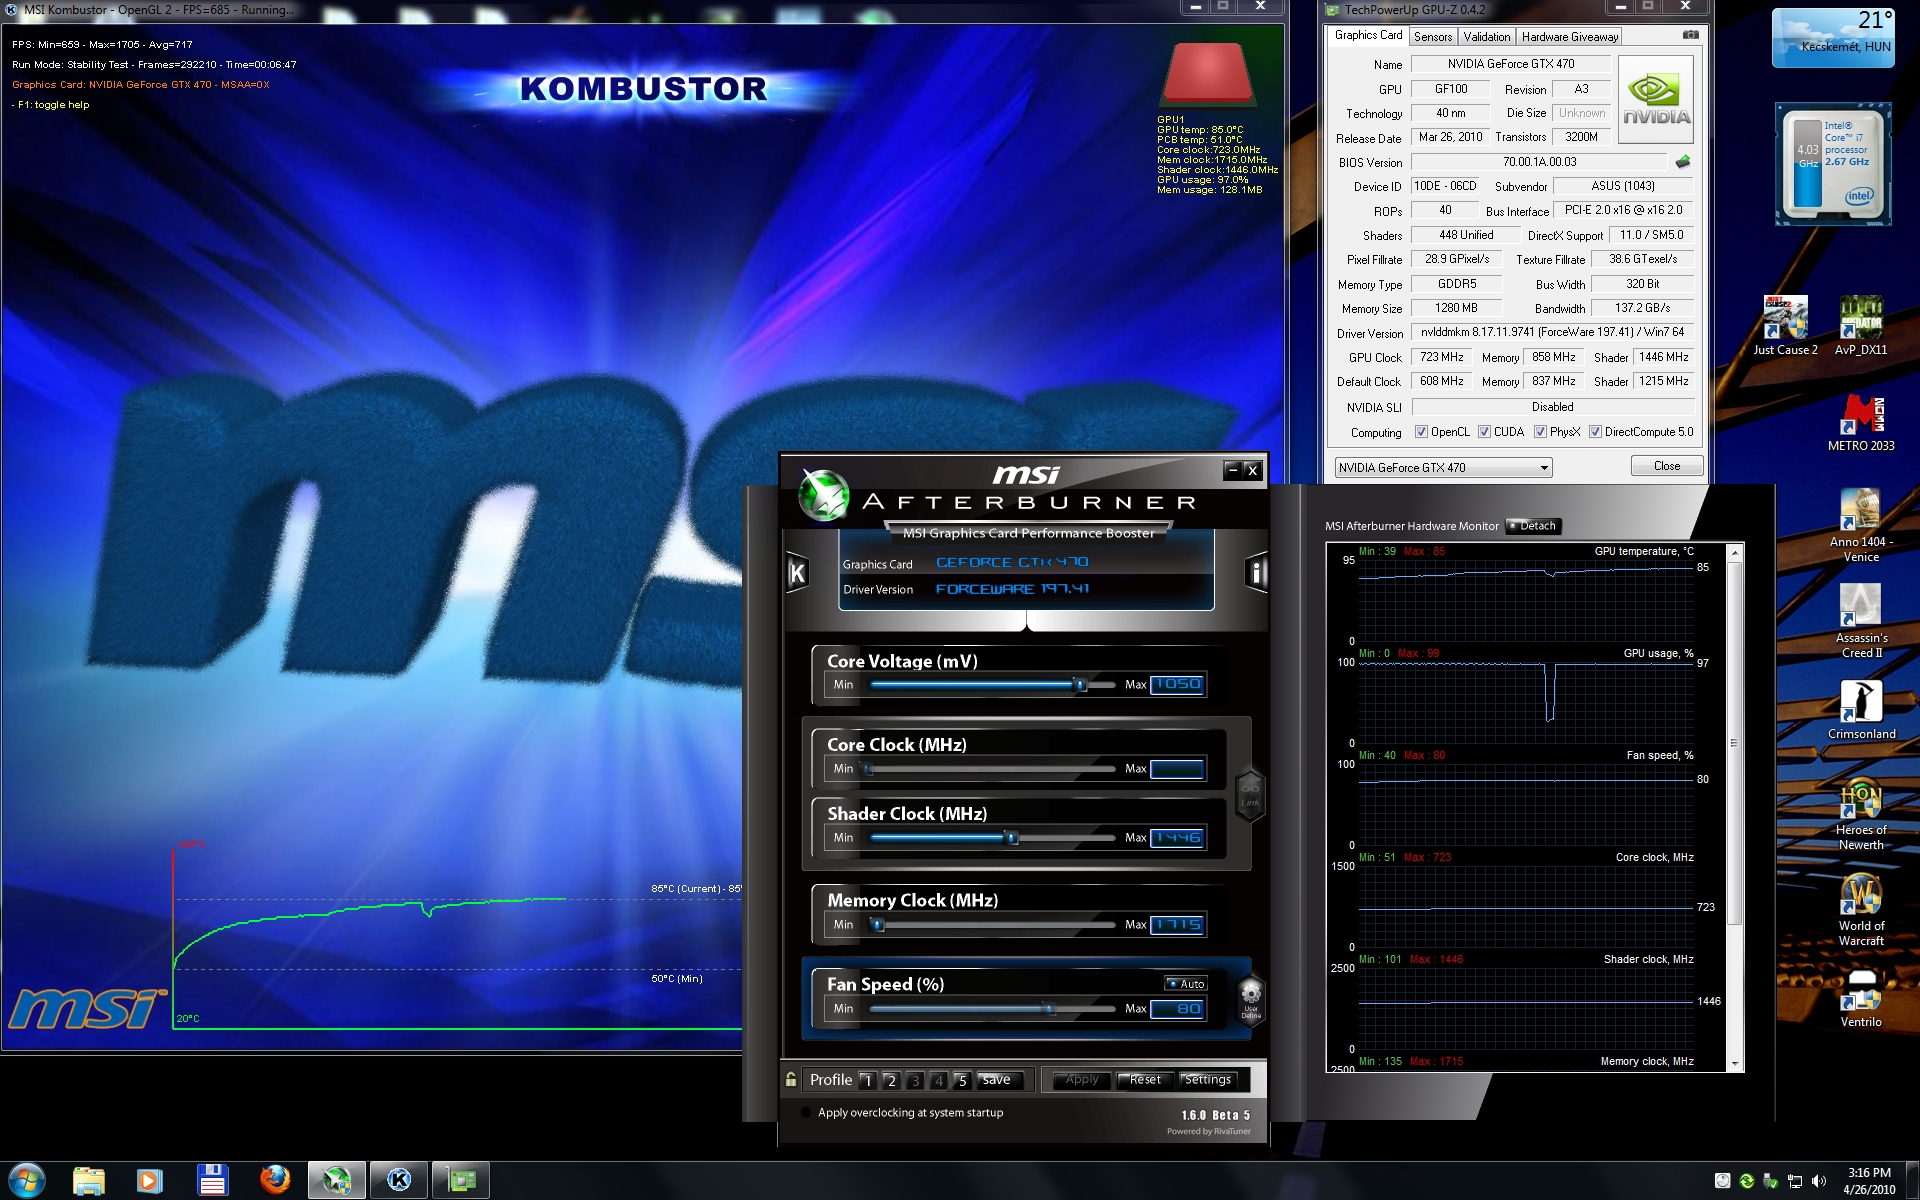
Task: Open the Hardware Giveaway tab in GPU-Z
Action: tap(1570, 37)
